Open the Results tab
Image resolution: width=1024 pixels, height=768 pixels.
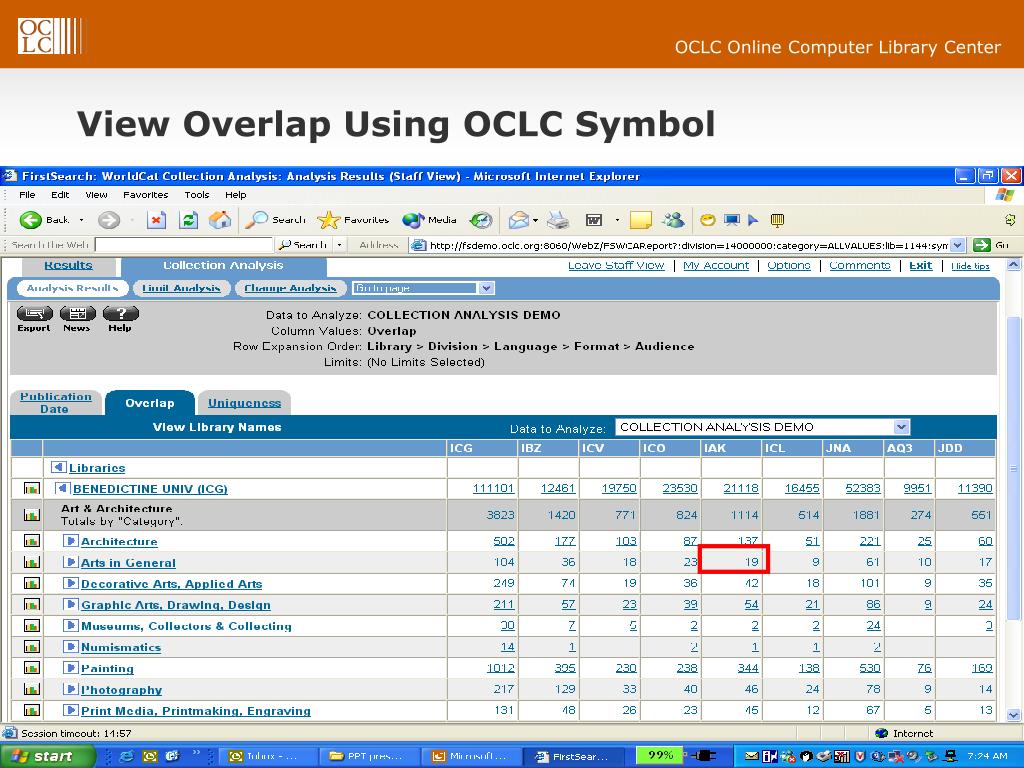pos(68,266)
